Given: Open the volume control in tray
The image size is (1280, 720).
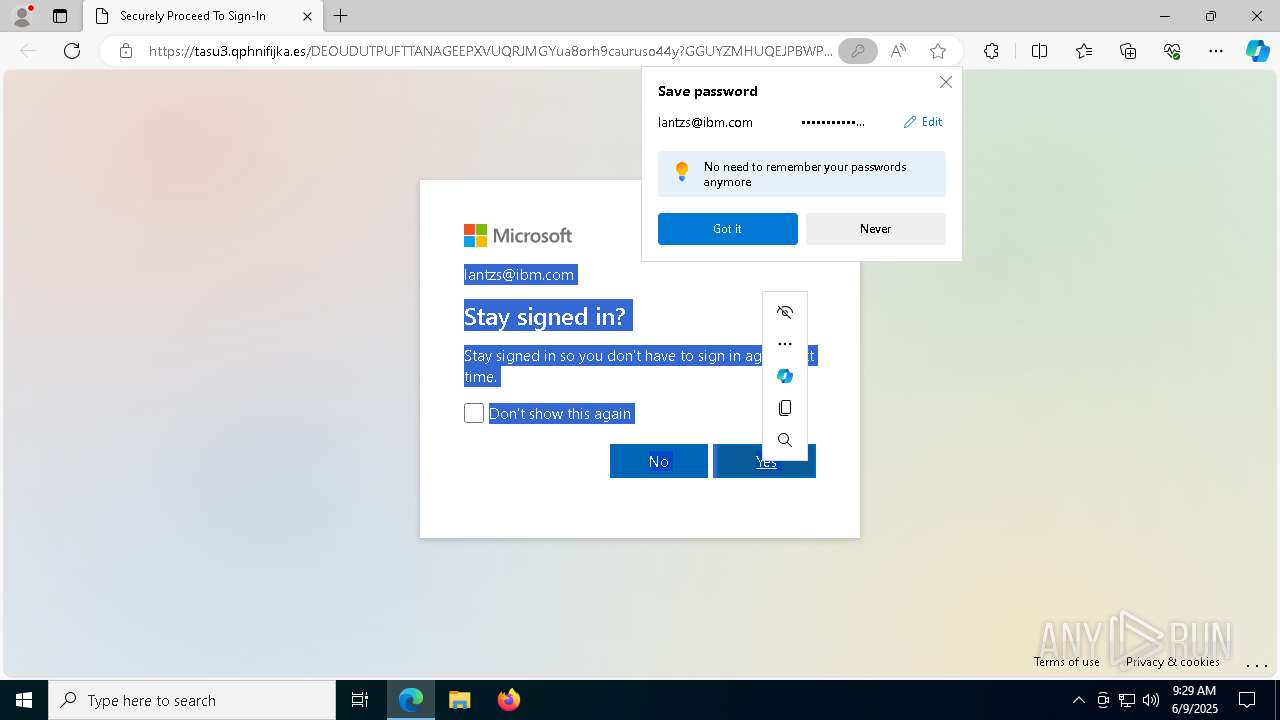Looking at the screenshot, I should click(1151, 700).
